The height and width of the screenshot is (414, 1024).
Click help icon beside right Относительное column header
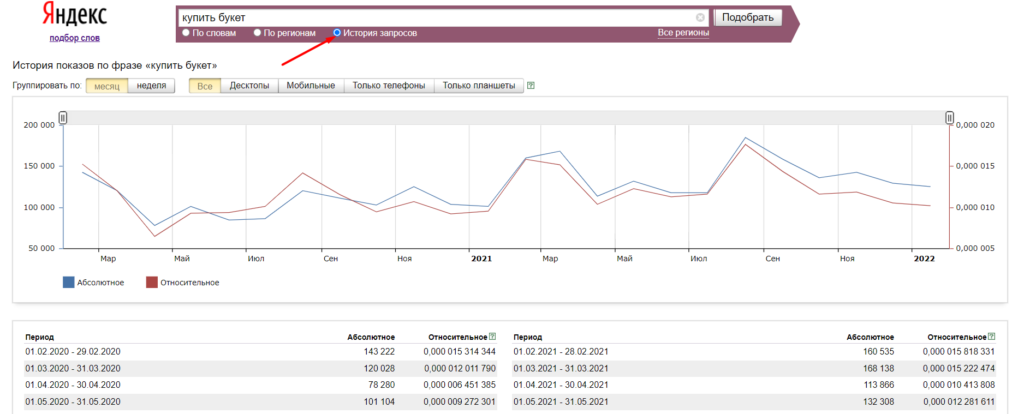tap(992, 337)
